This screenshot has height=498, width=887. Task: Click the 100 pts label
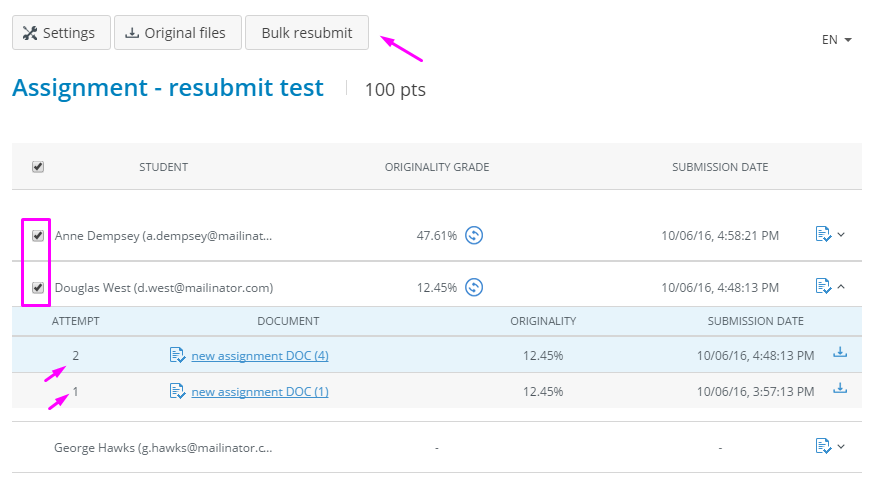point(395,89)
